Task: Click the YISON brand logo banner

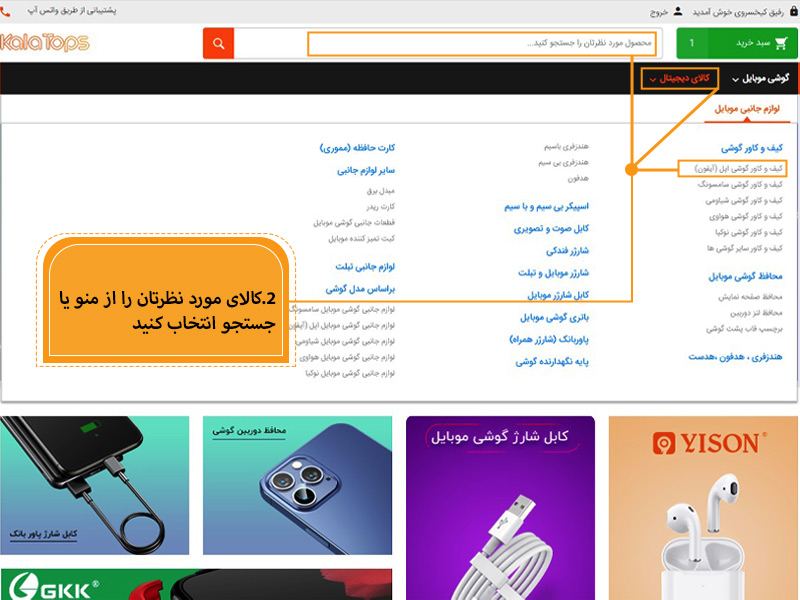Action: click(x=703, y=507)
